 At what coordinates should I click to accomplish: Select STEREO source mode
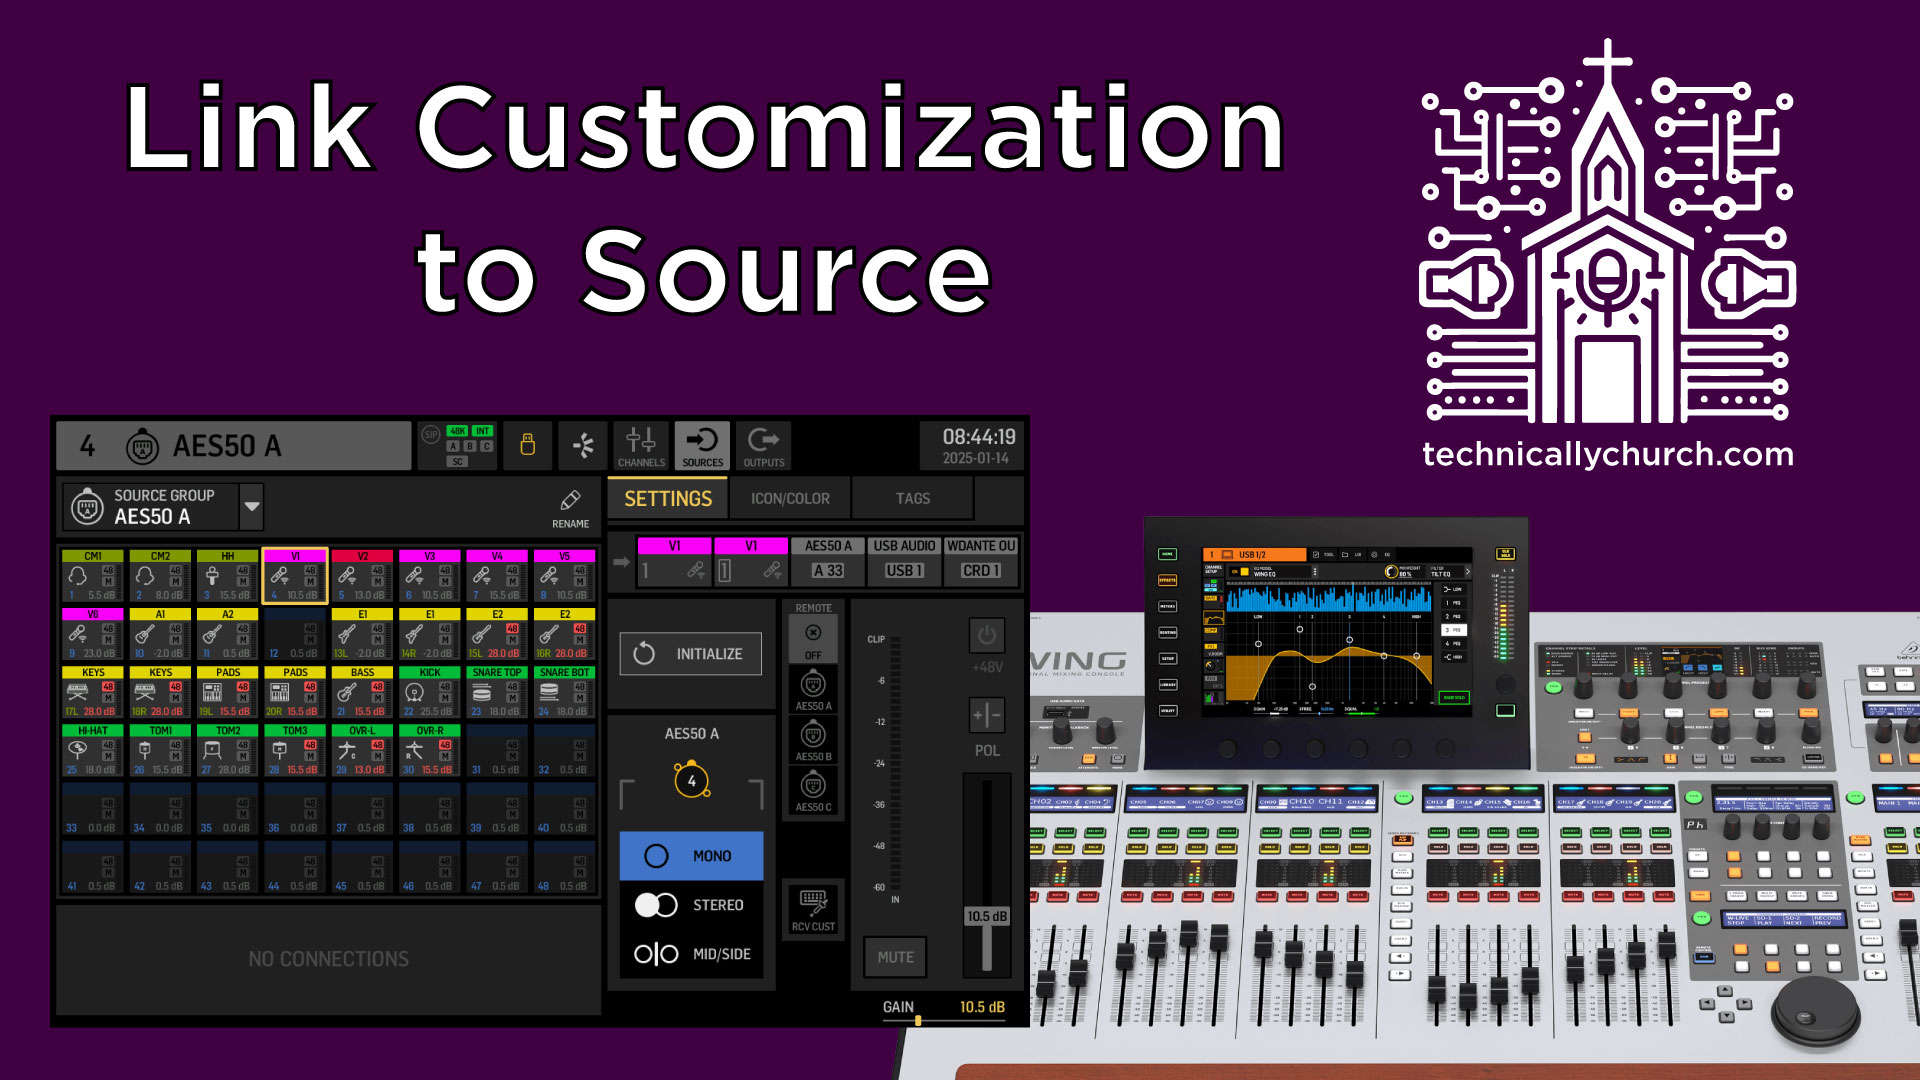[x=692, y=905]
